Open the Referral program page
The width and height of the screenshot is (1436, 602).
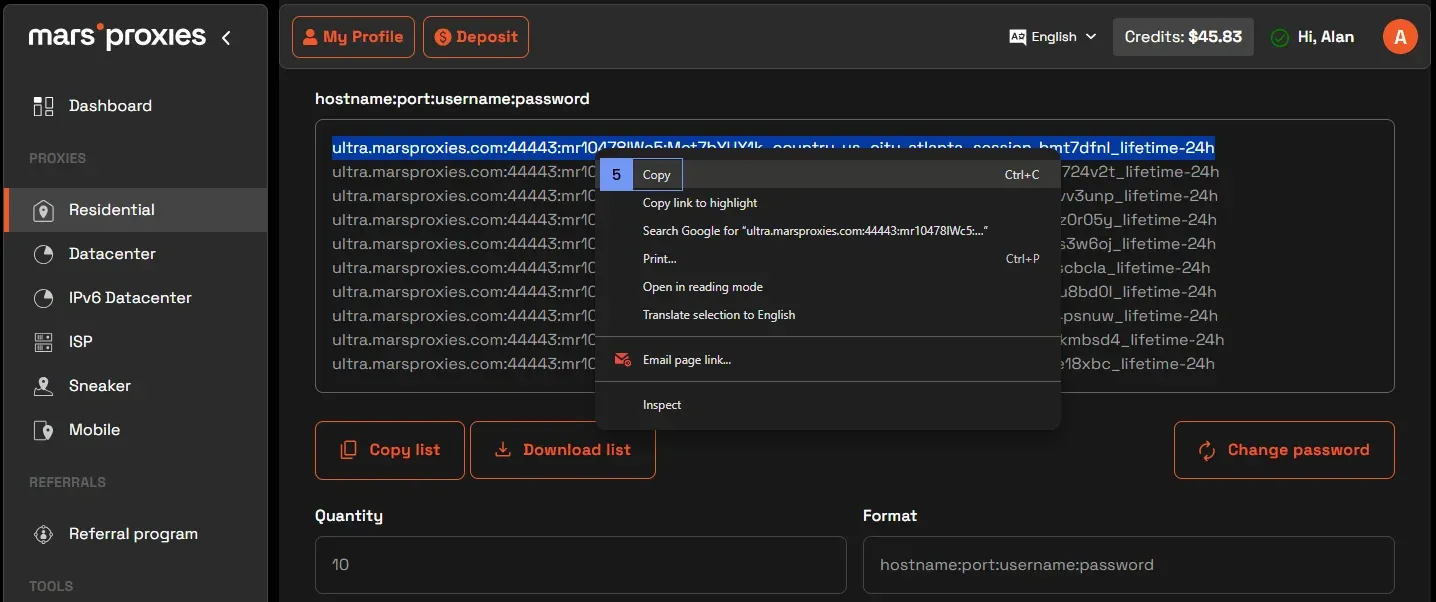click(135, 534)
